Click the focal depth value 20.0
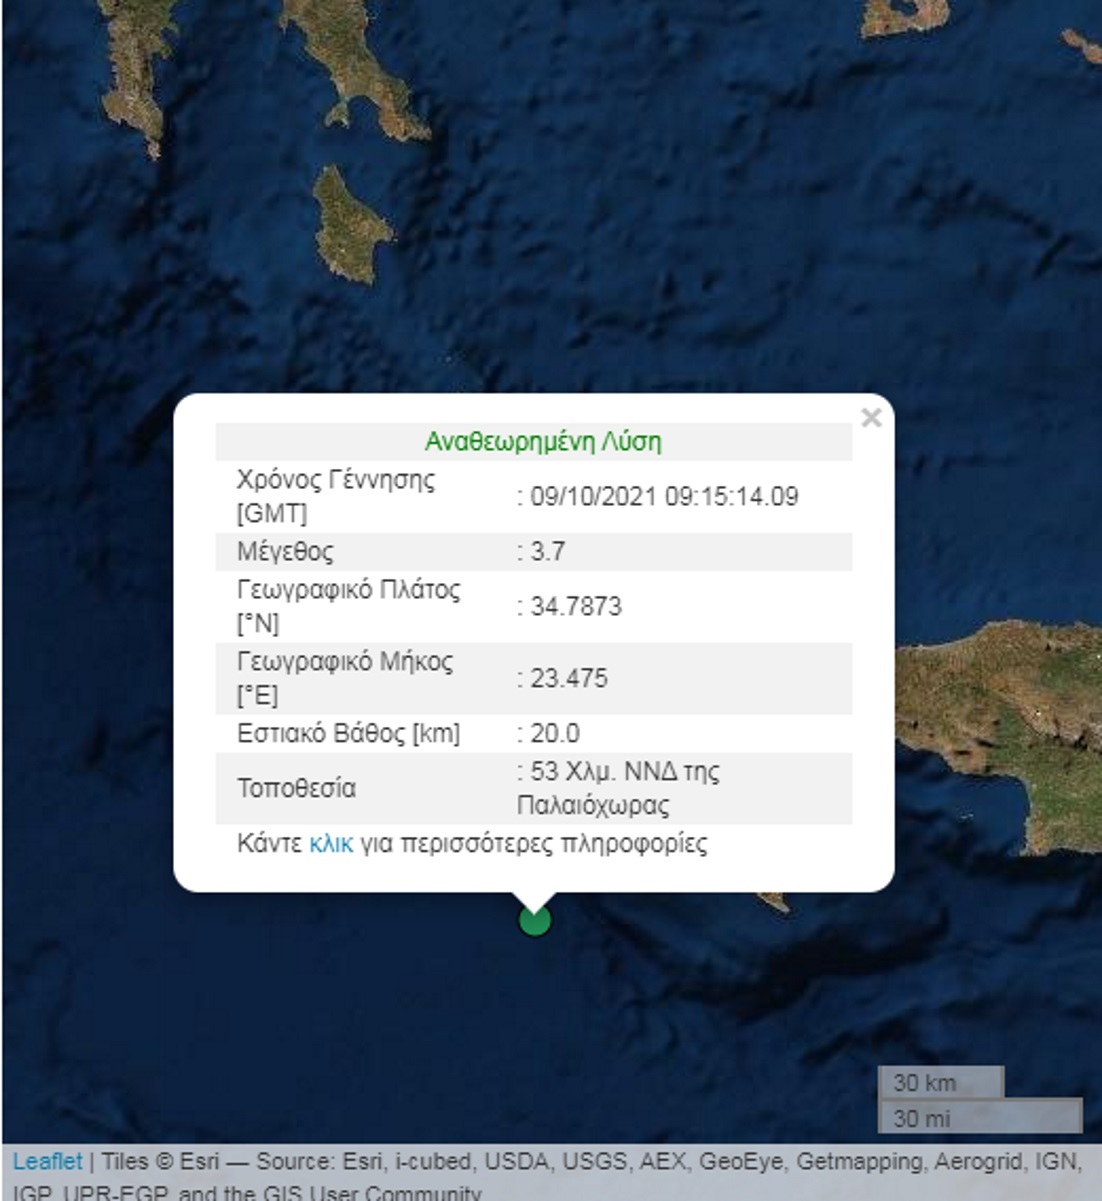 click(555, 733)
